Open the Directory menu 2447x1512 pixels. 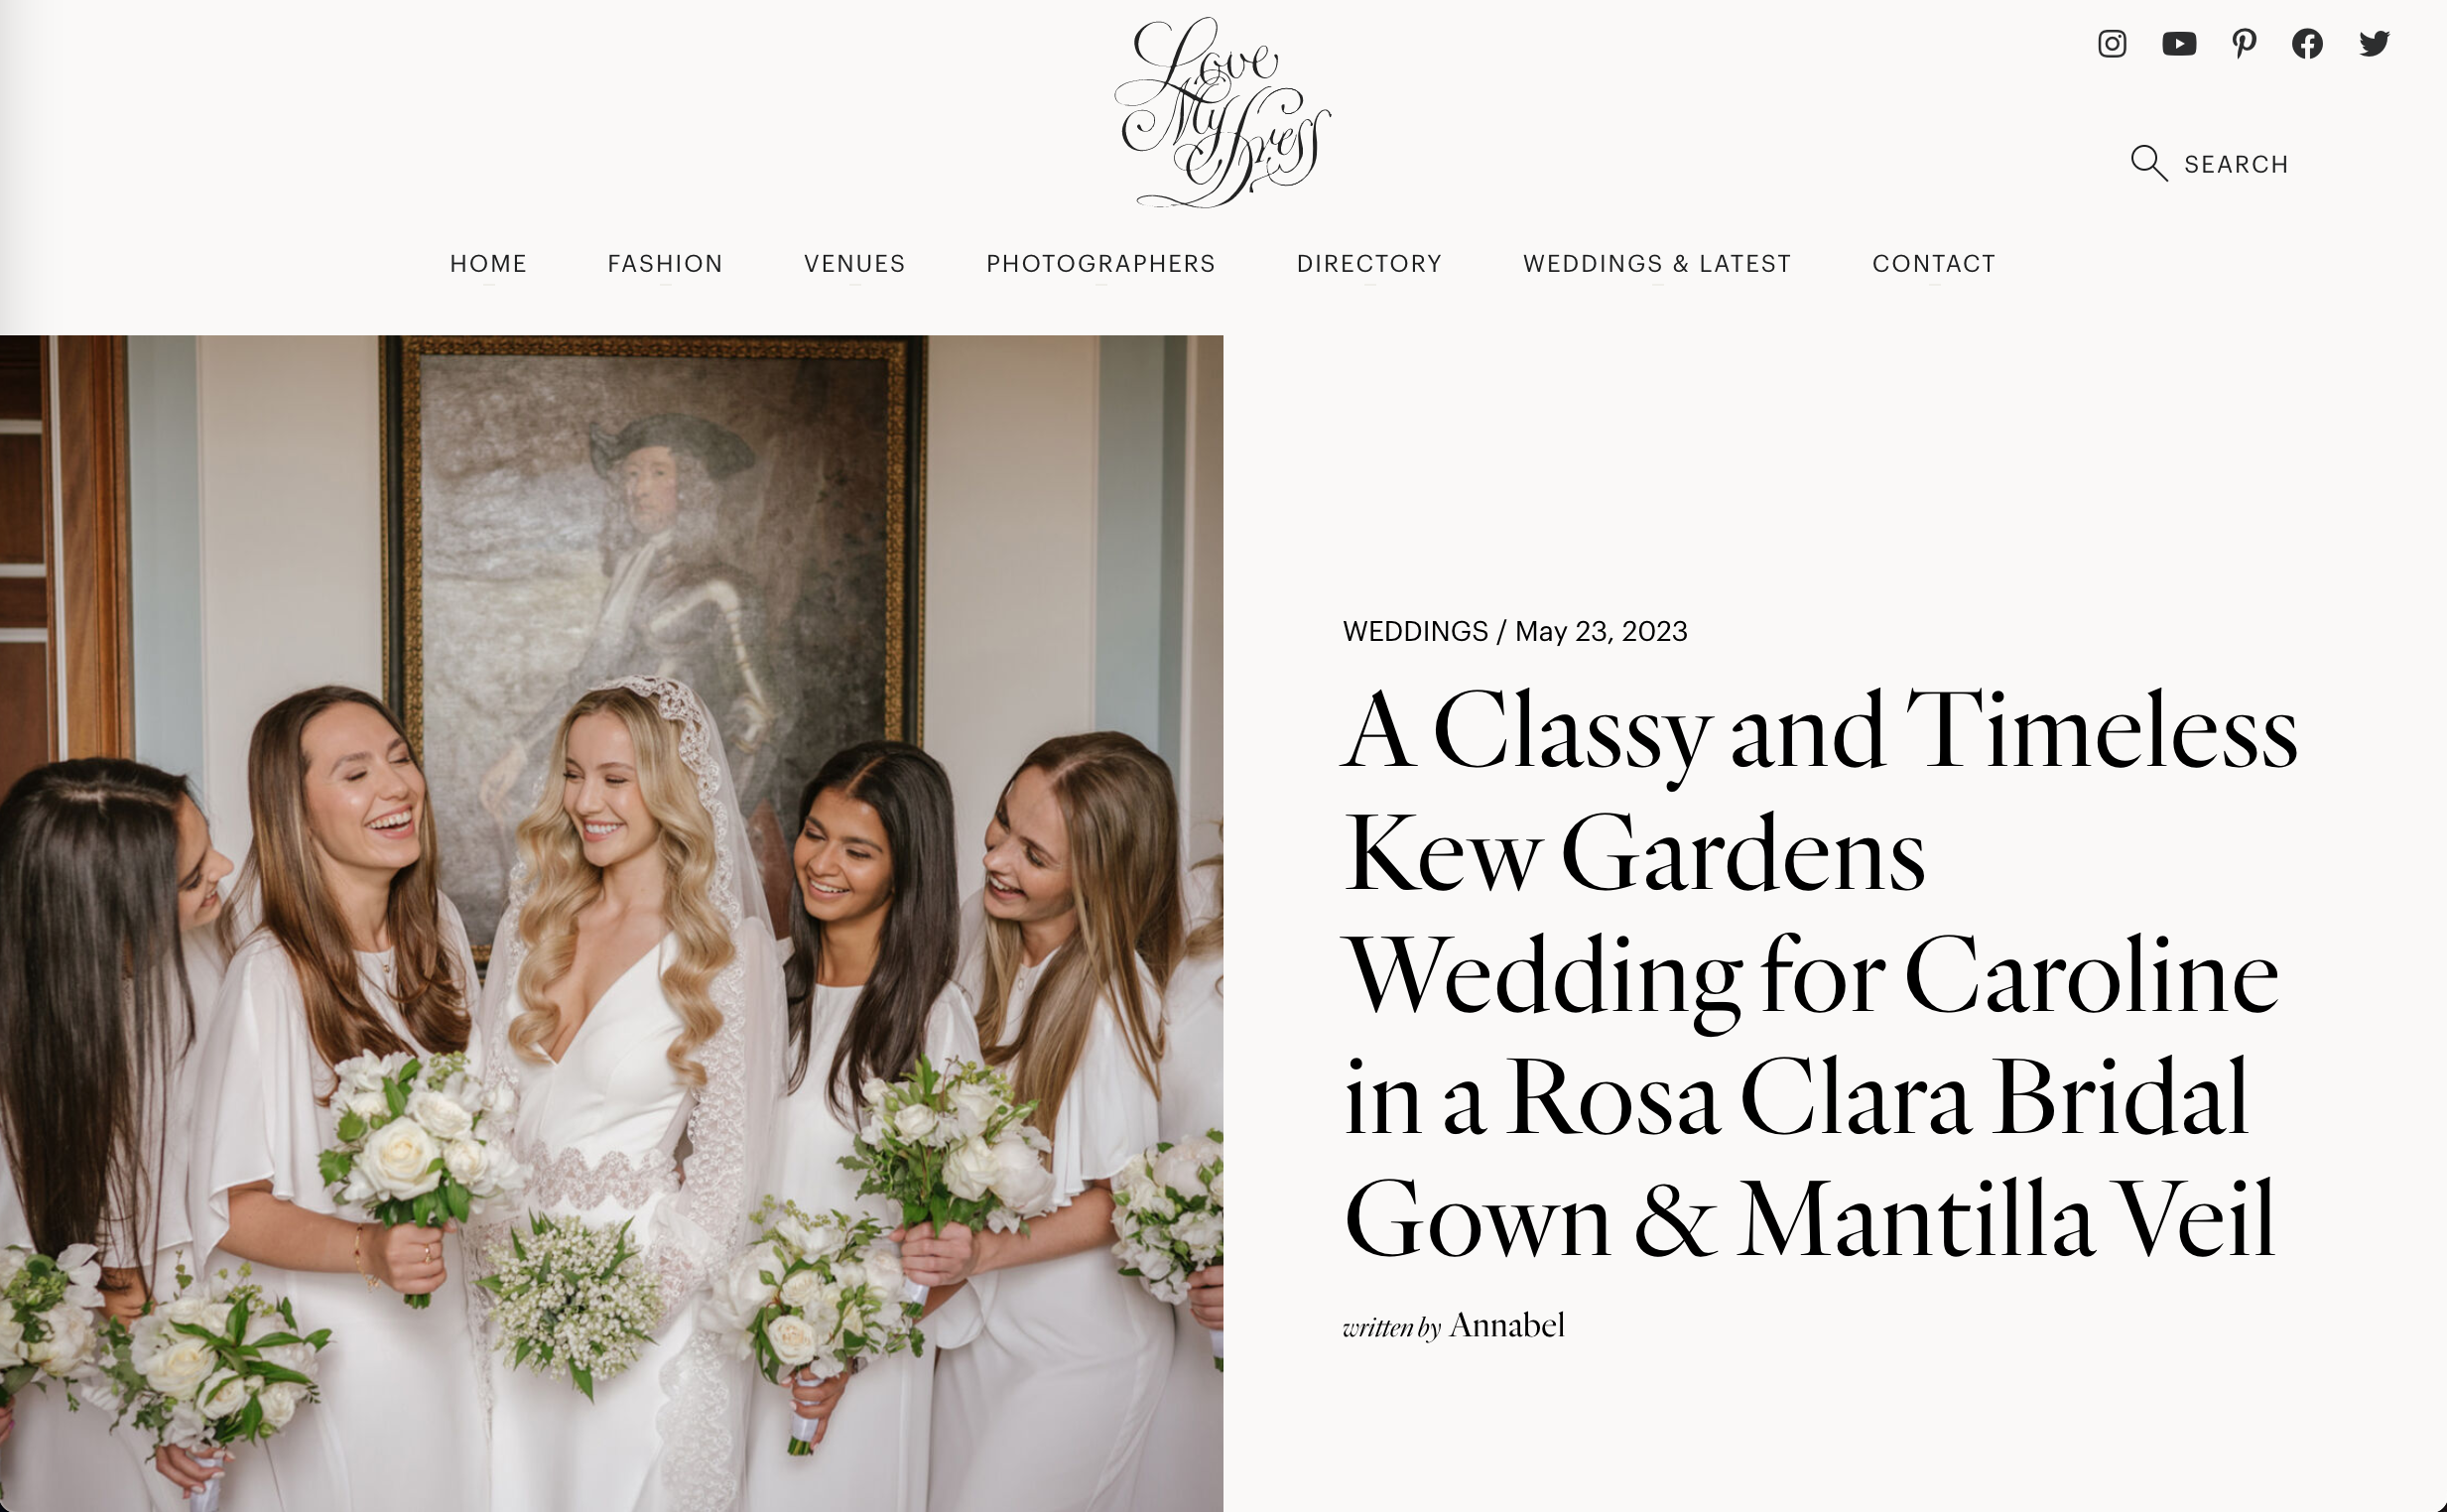[1369, 264]
